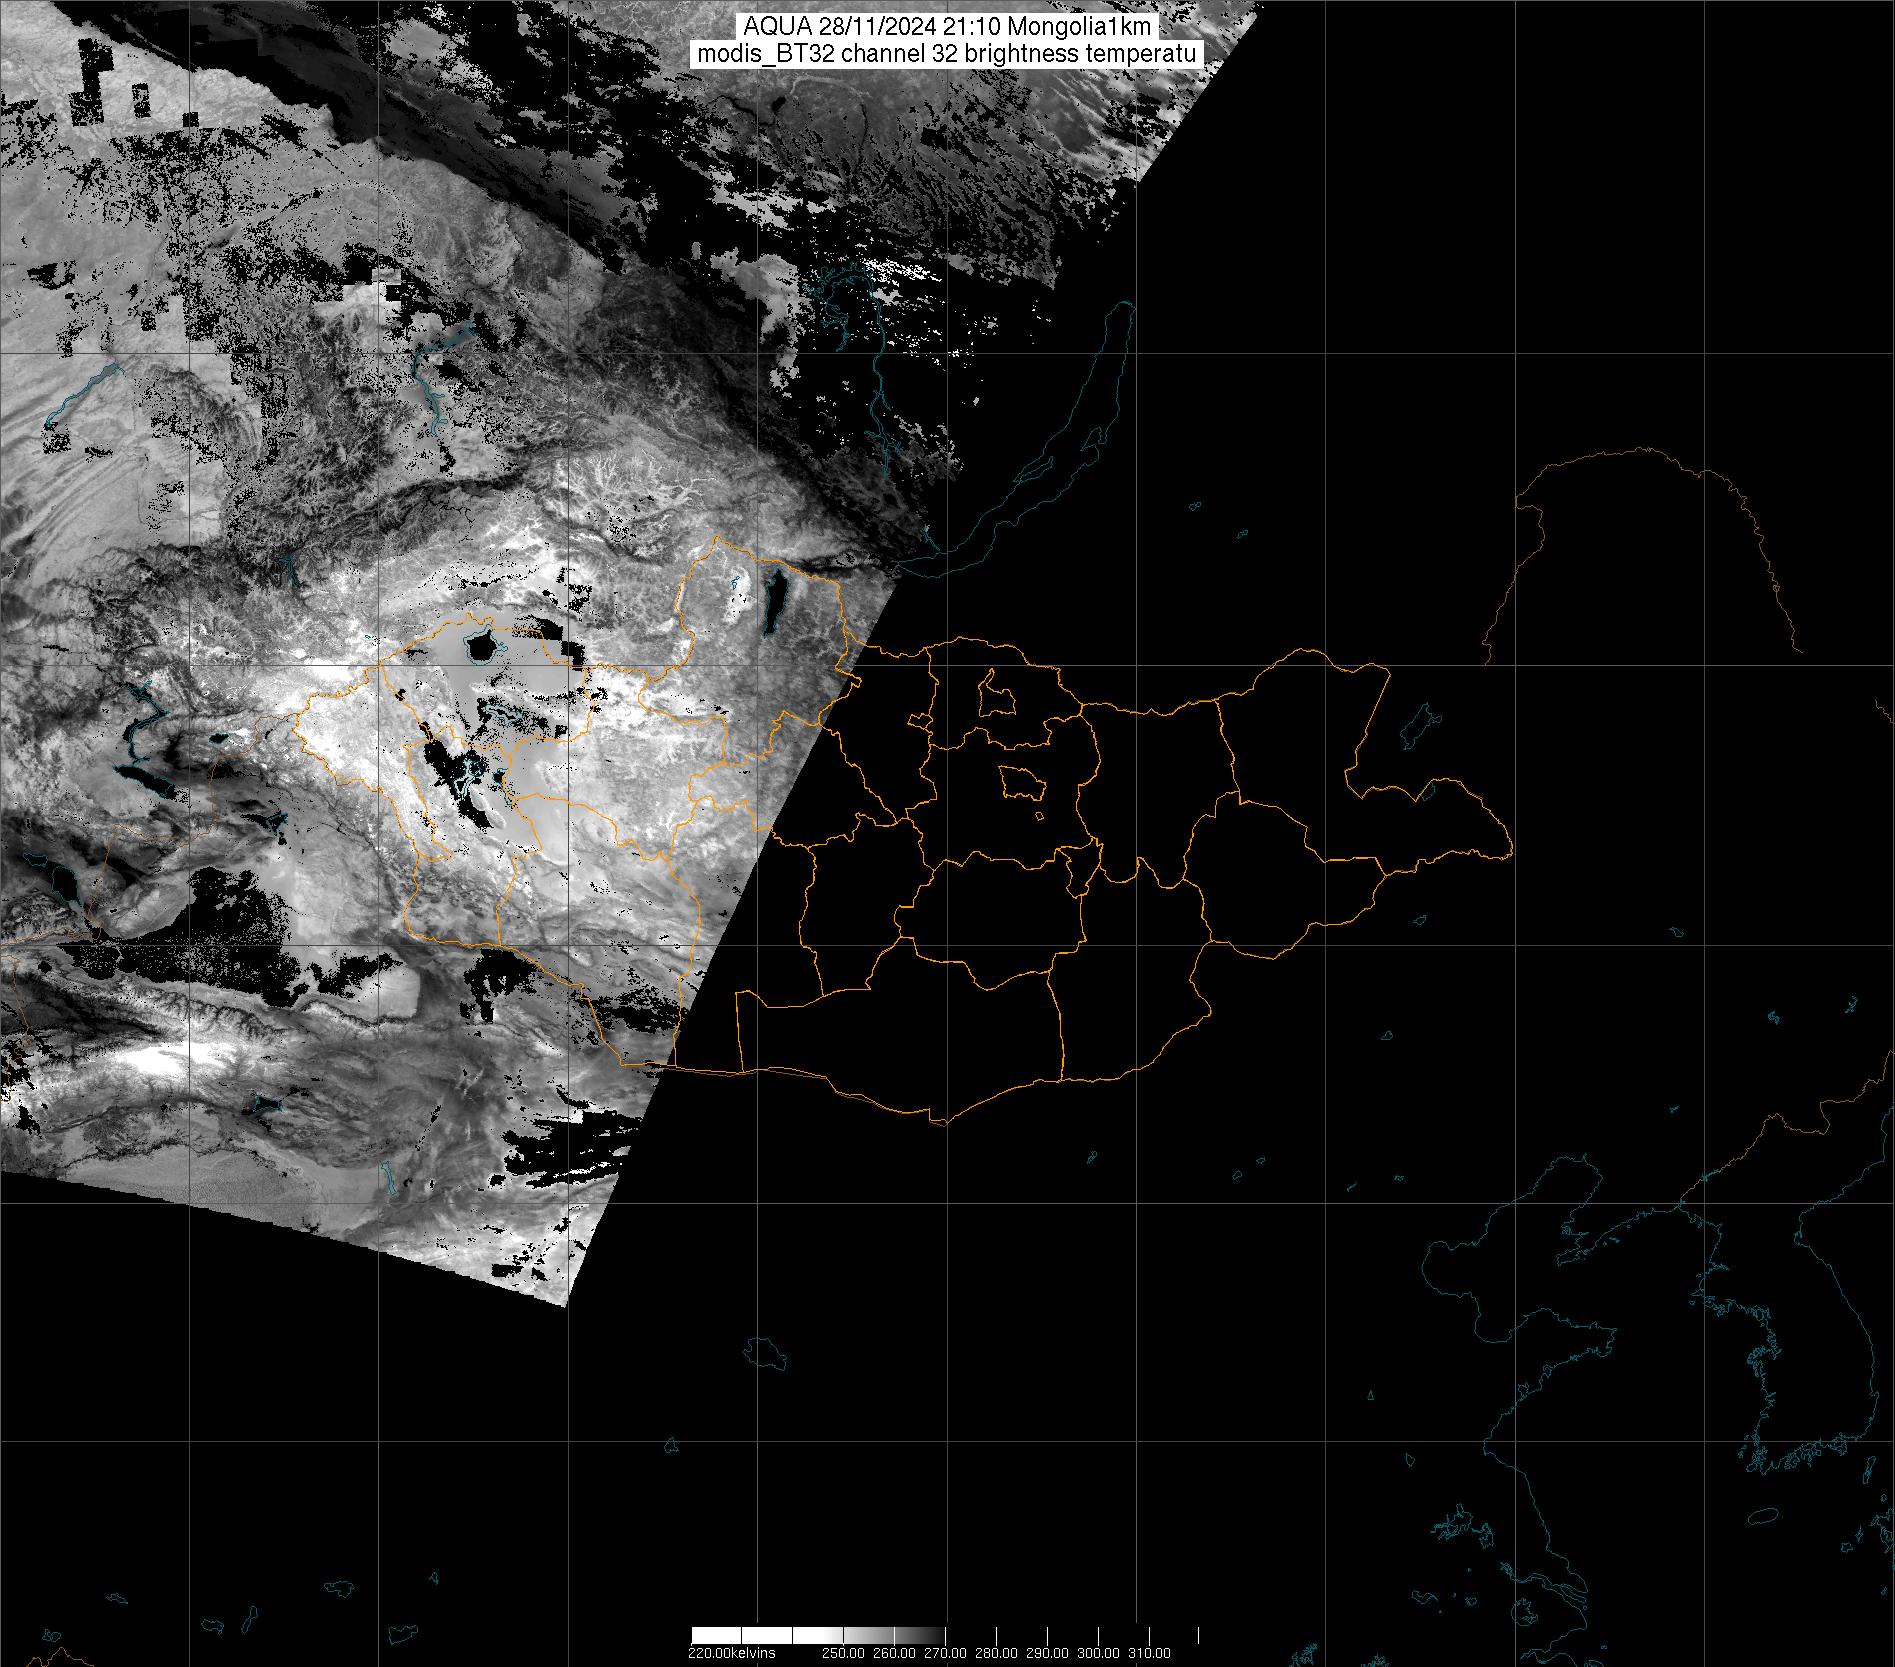
Task: Click the "310.00" scale label
Action: pyautogui.click(x=1148, y=1653)
